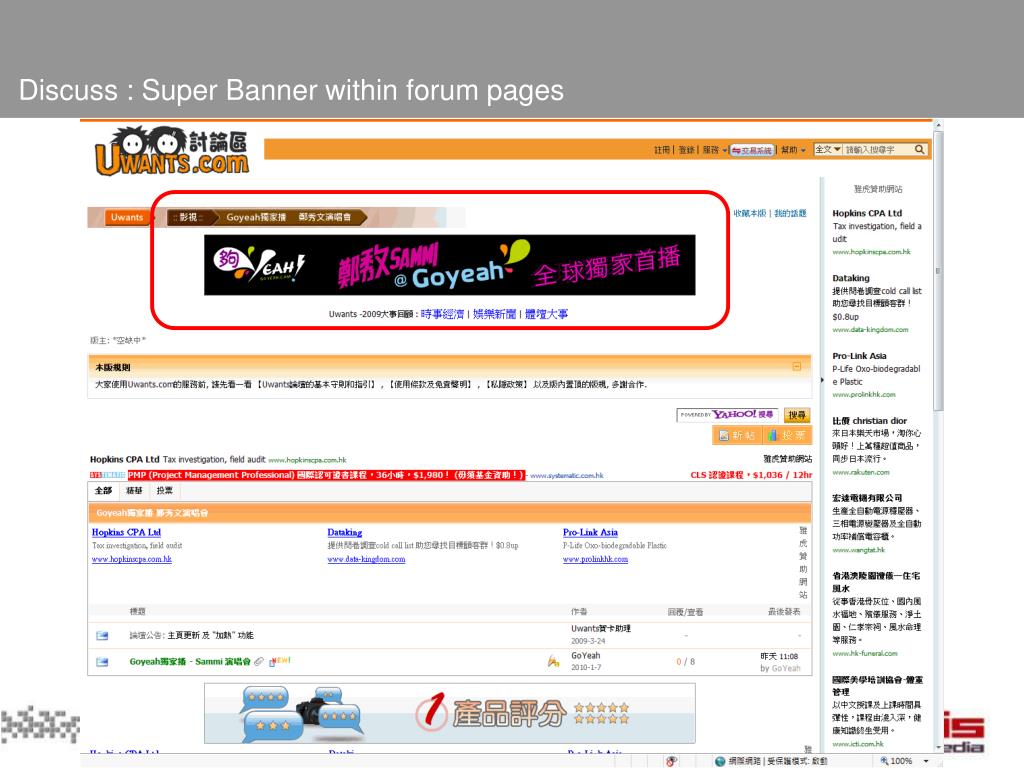Click the 登錄 login link
This screenshot has height=768, width=1024.
686,150
